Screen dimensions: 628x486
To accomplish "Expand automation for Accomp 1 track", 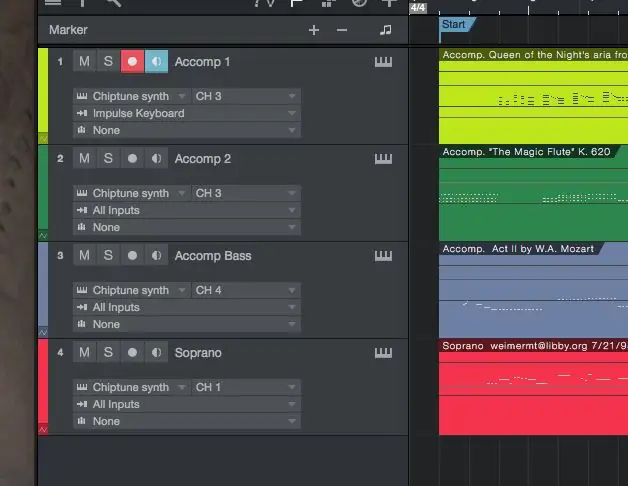I will (43, 139).
